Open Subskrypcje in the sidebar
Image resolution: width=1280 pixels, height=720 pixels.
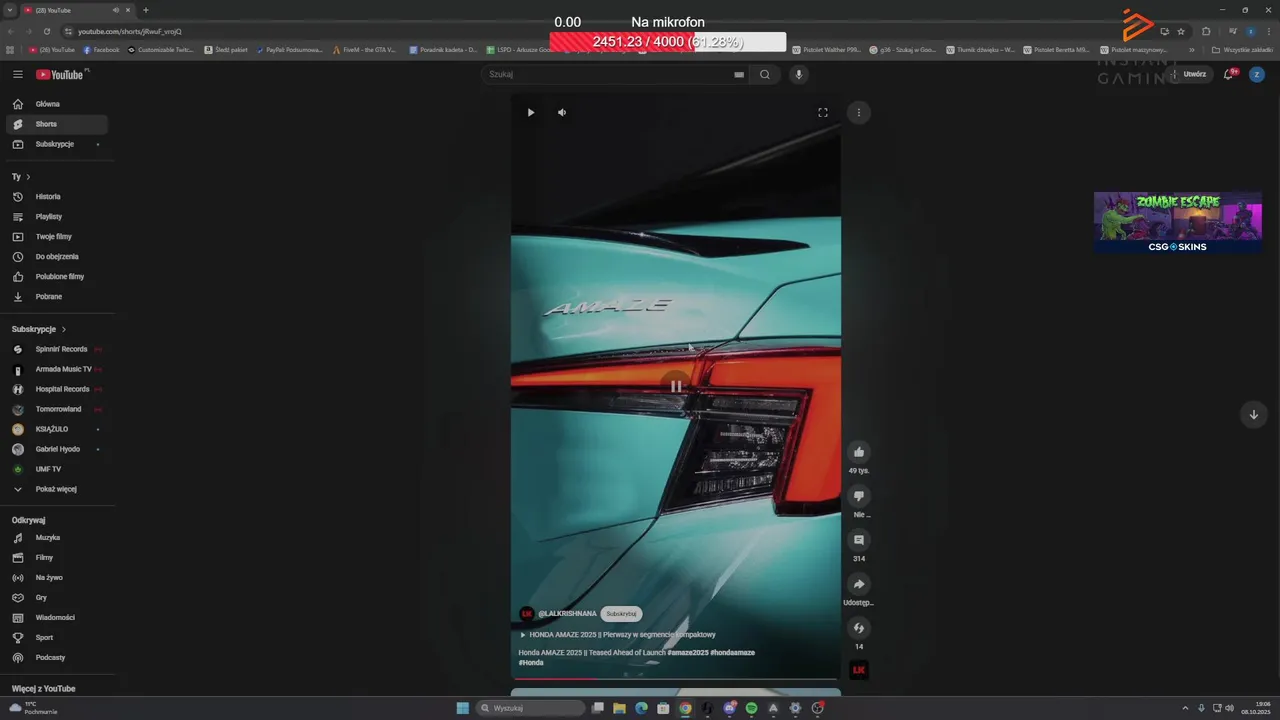pos(57,144)
